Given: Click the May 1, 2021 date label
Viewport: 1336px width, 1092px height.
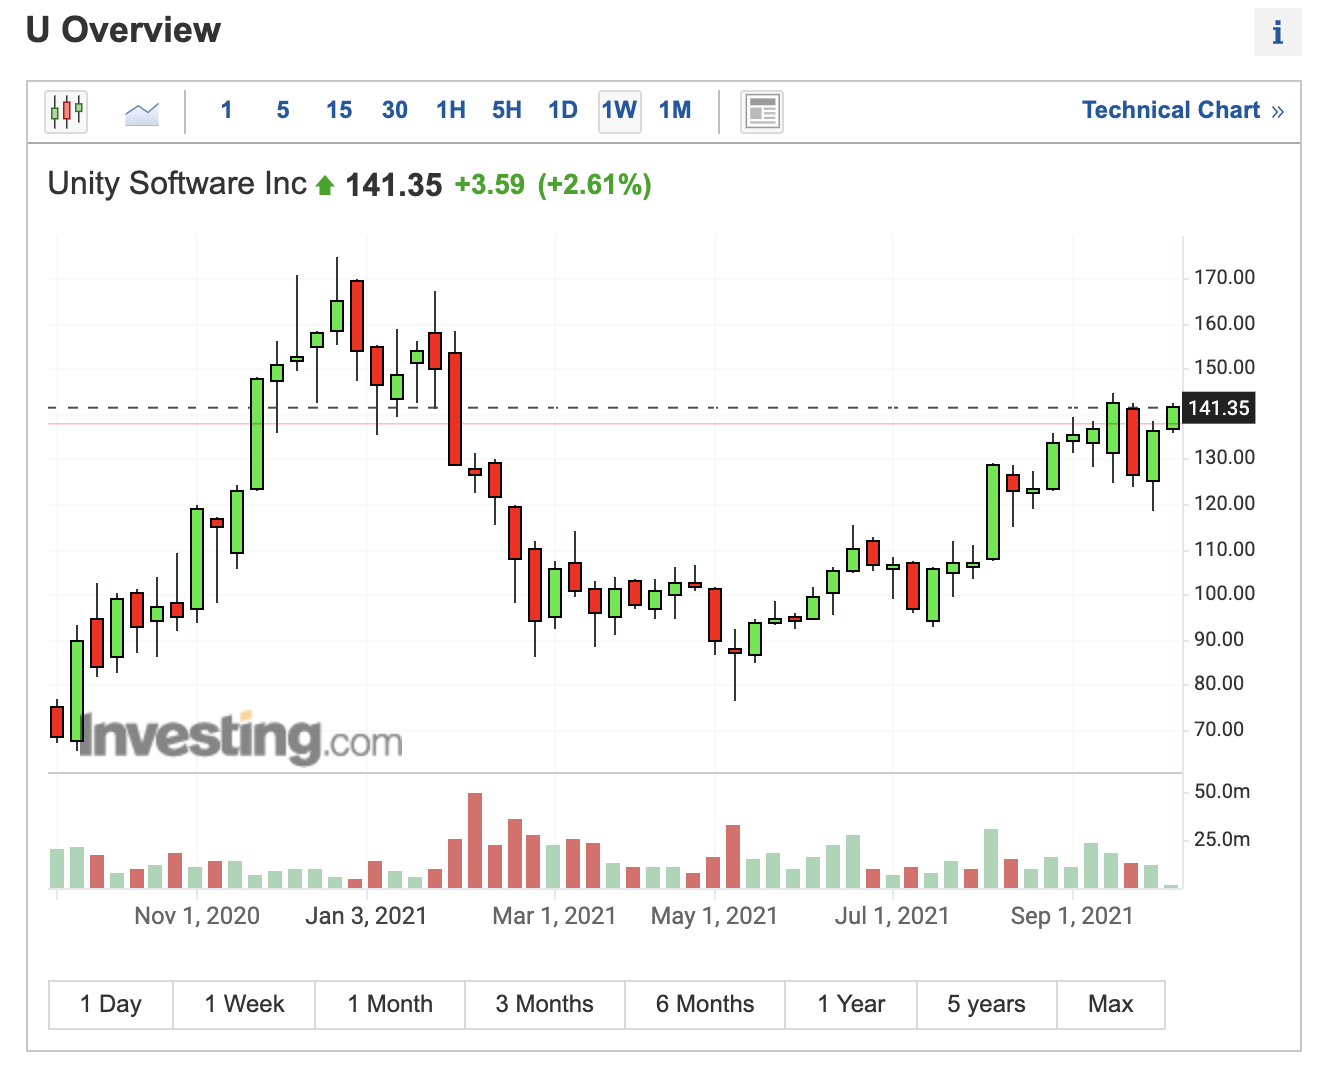Looking at the screenshot, I should [x=714, y=916].
